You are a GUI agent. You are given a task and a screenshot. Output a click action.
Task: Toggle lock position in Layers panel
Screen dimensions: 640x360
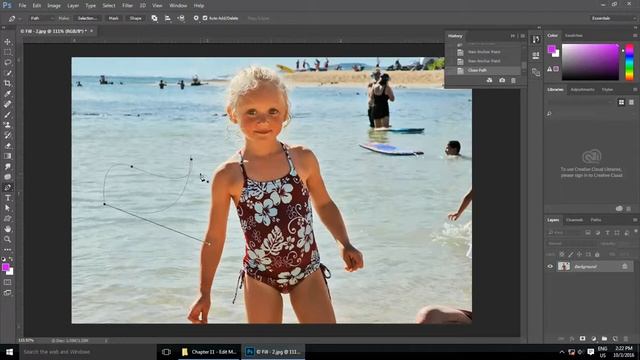coord(579,254)
